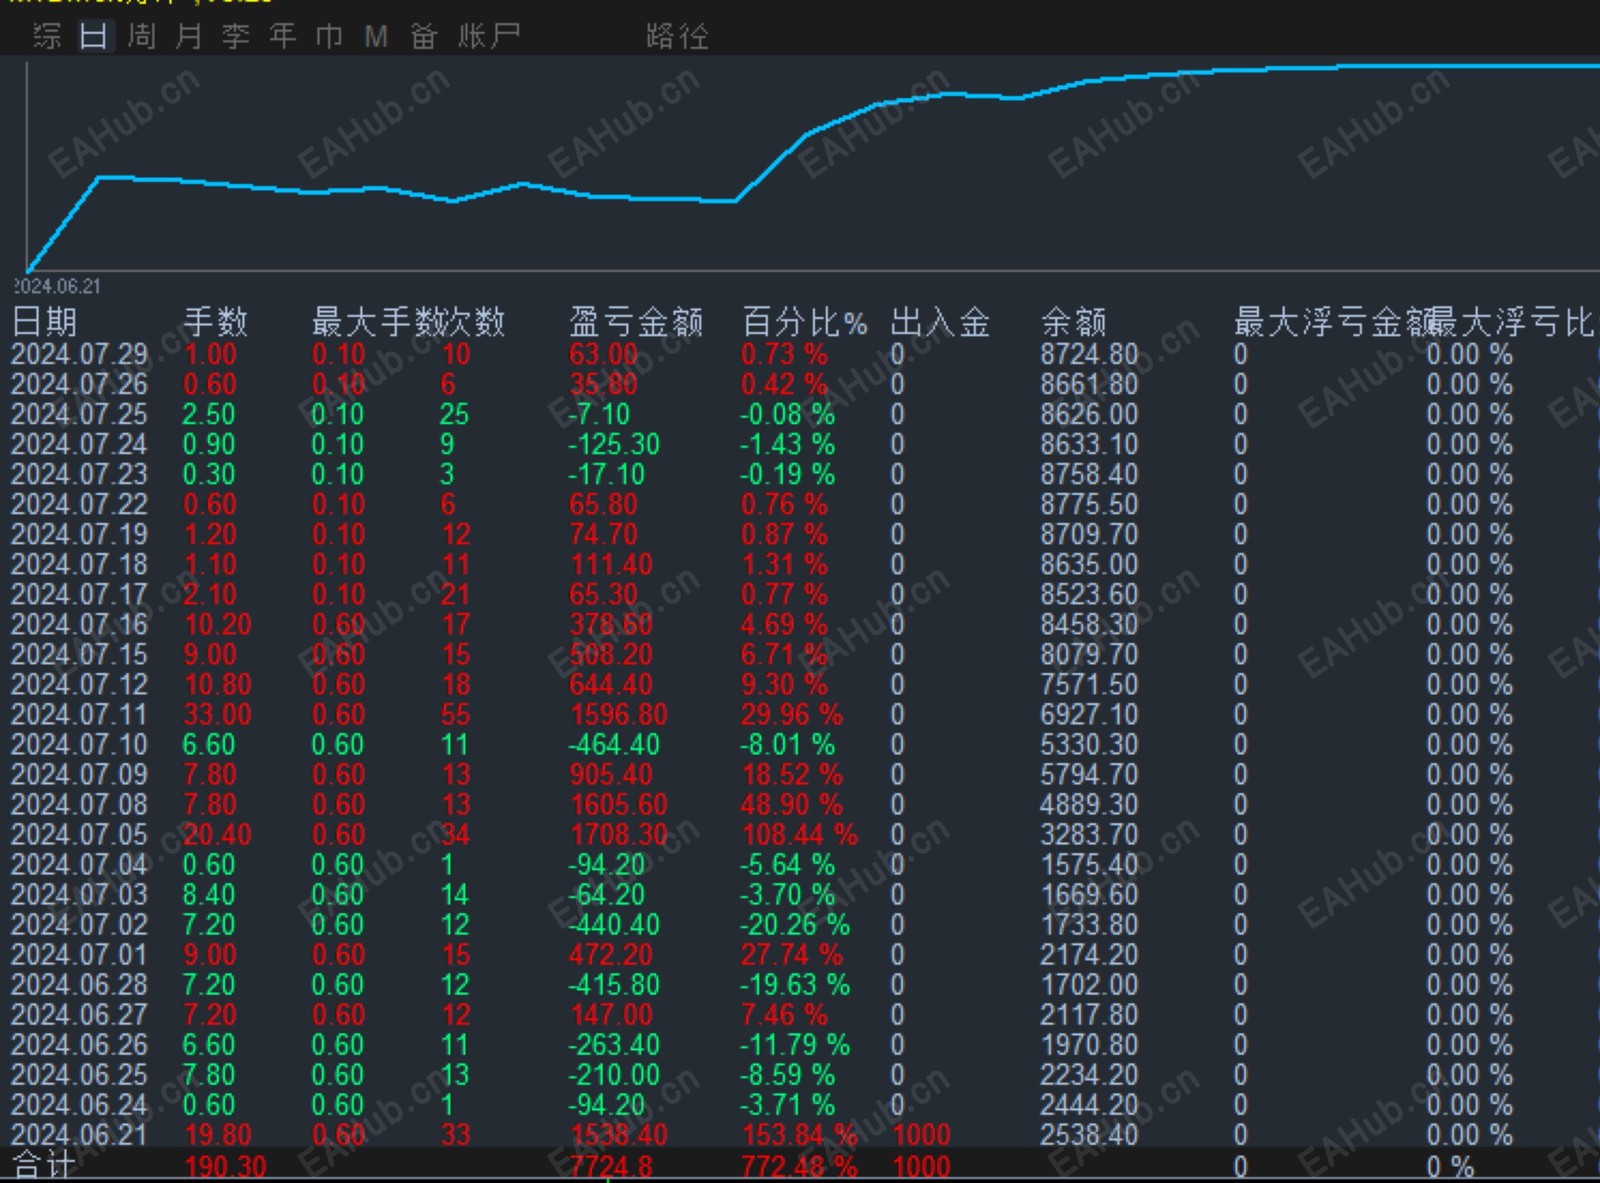
Task: Open the 备 tab
Action: 423,37
